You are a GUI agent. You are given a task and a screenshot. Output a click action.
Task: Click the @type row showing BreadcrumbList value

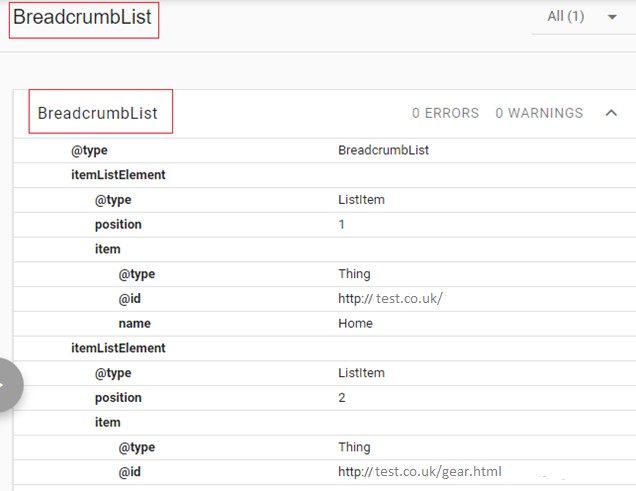pos(88,150)
